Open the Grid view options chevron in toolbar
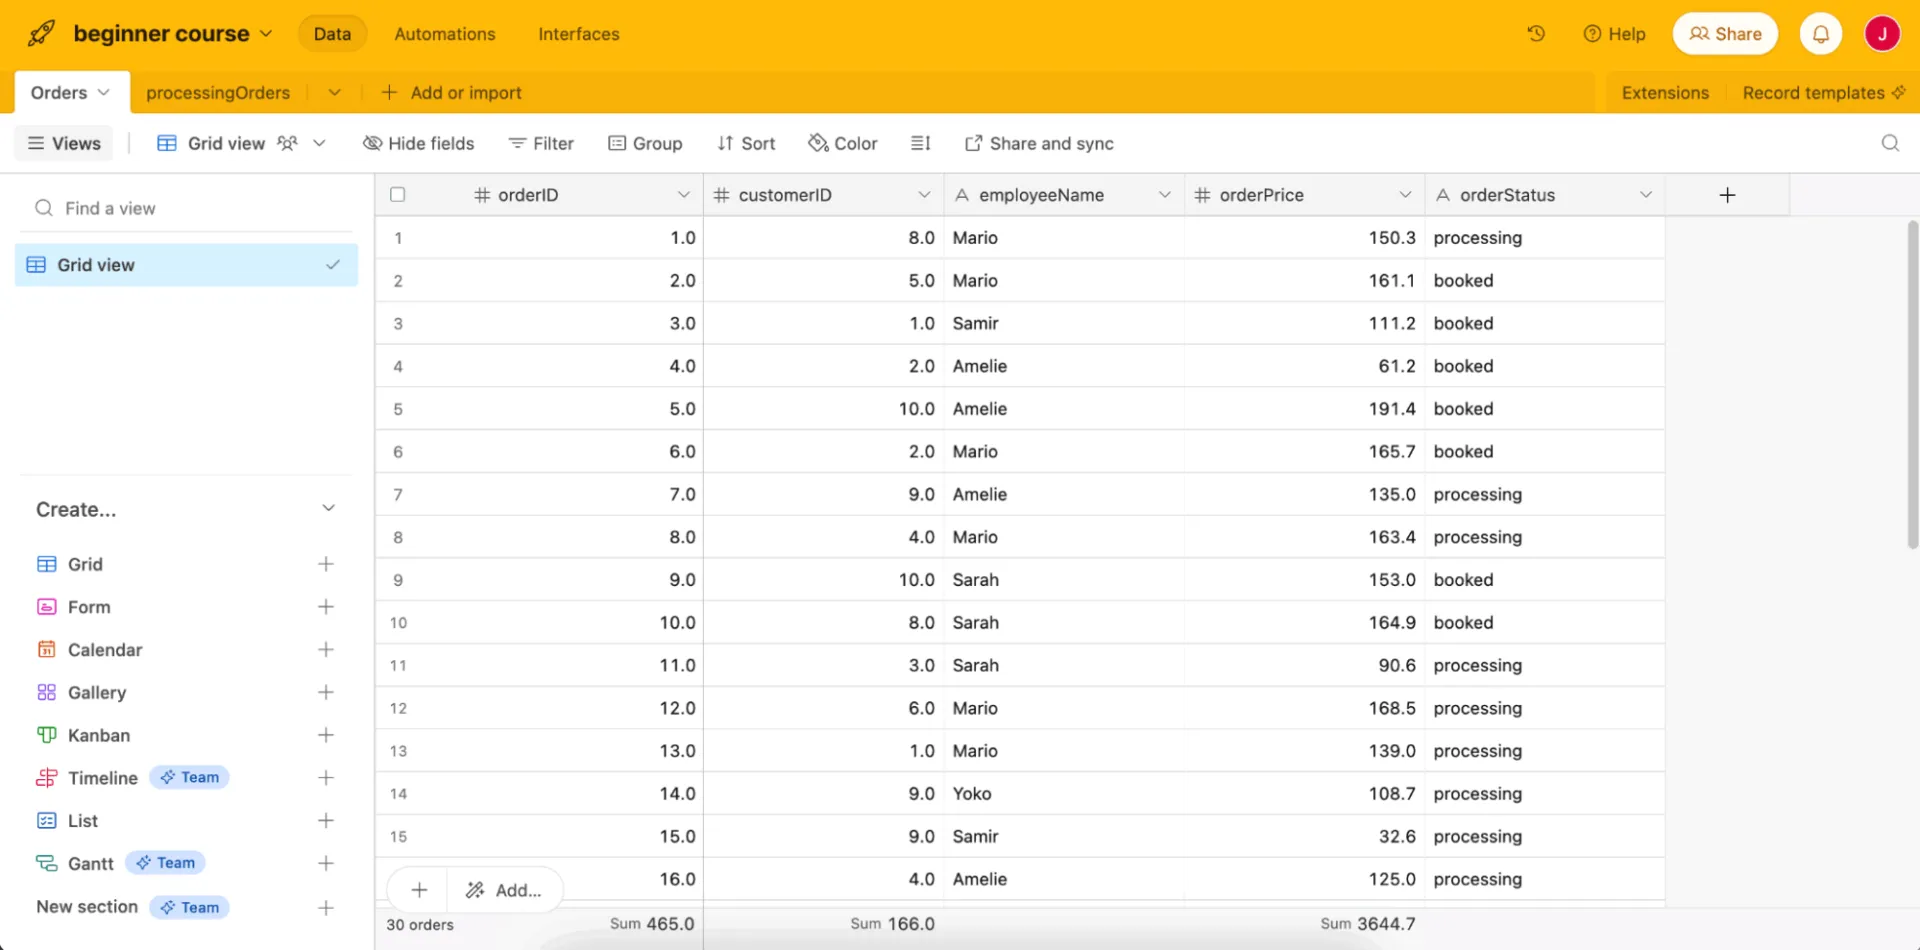 (320, 143)
